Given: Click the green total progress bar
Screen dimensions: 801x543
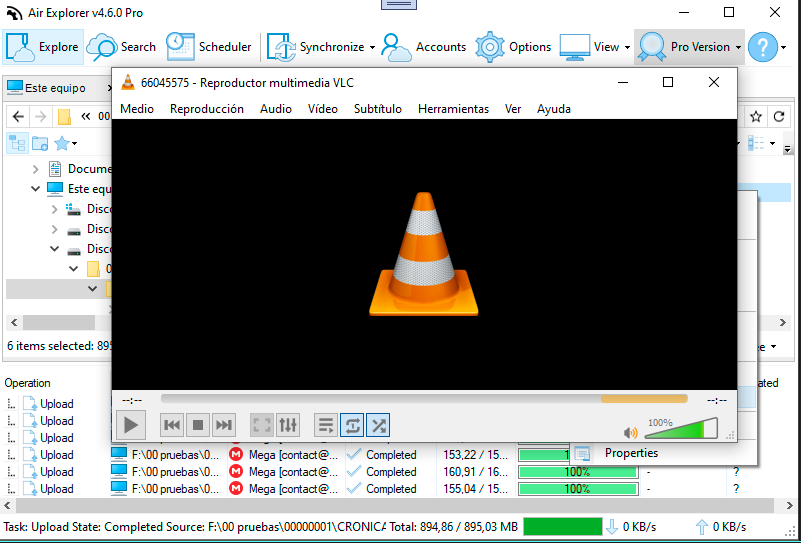Looking at the screenshot, I should point(562,526).
